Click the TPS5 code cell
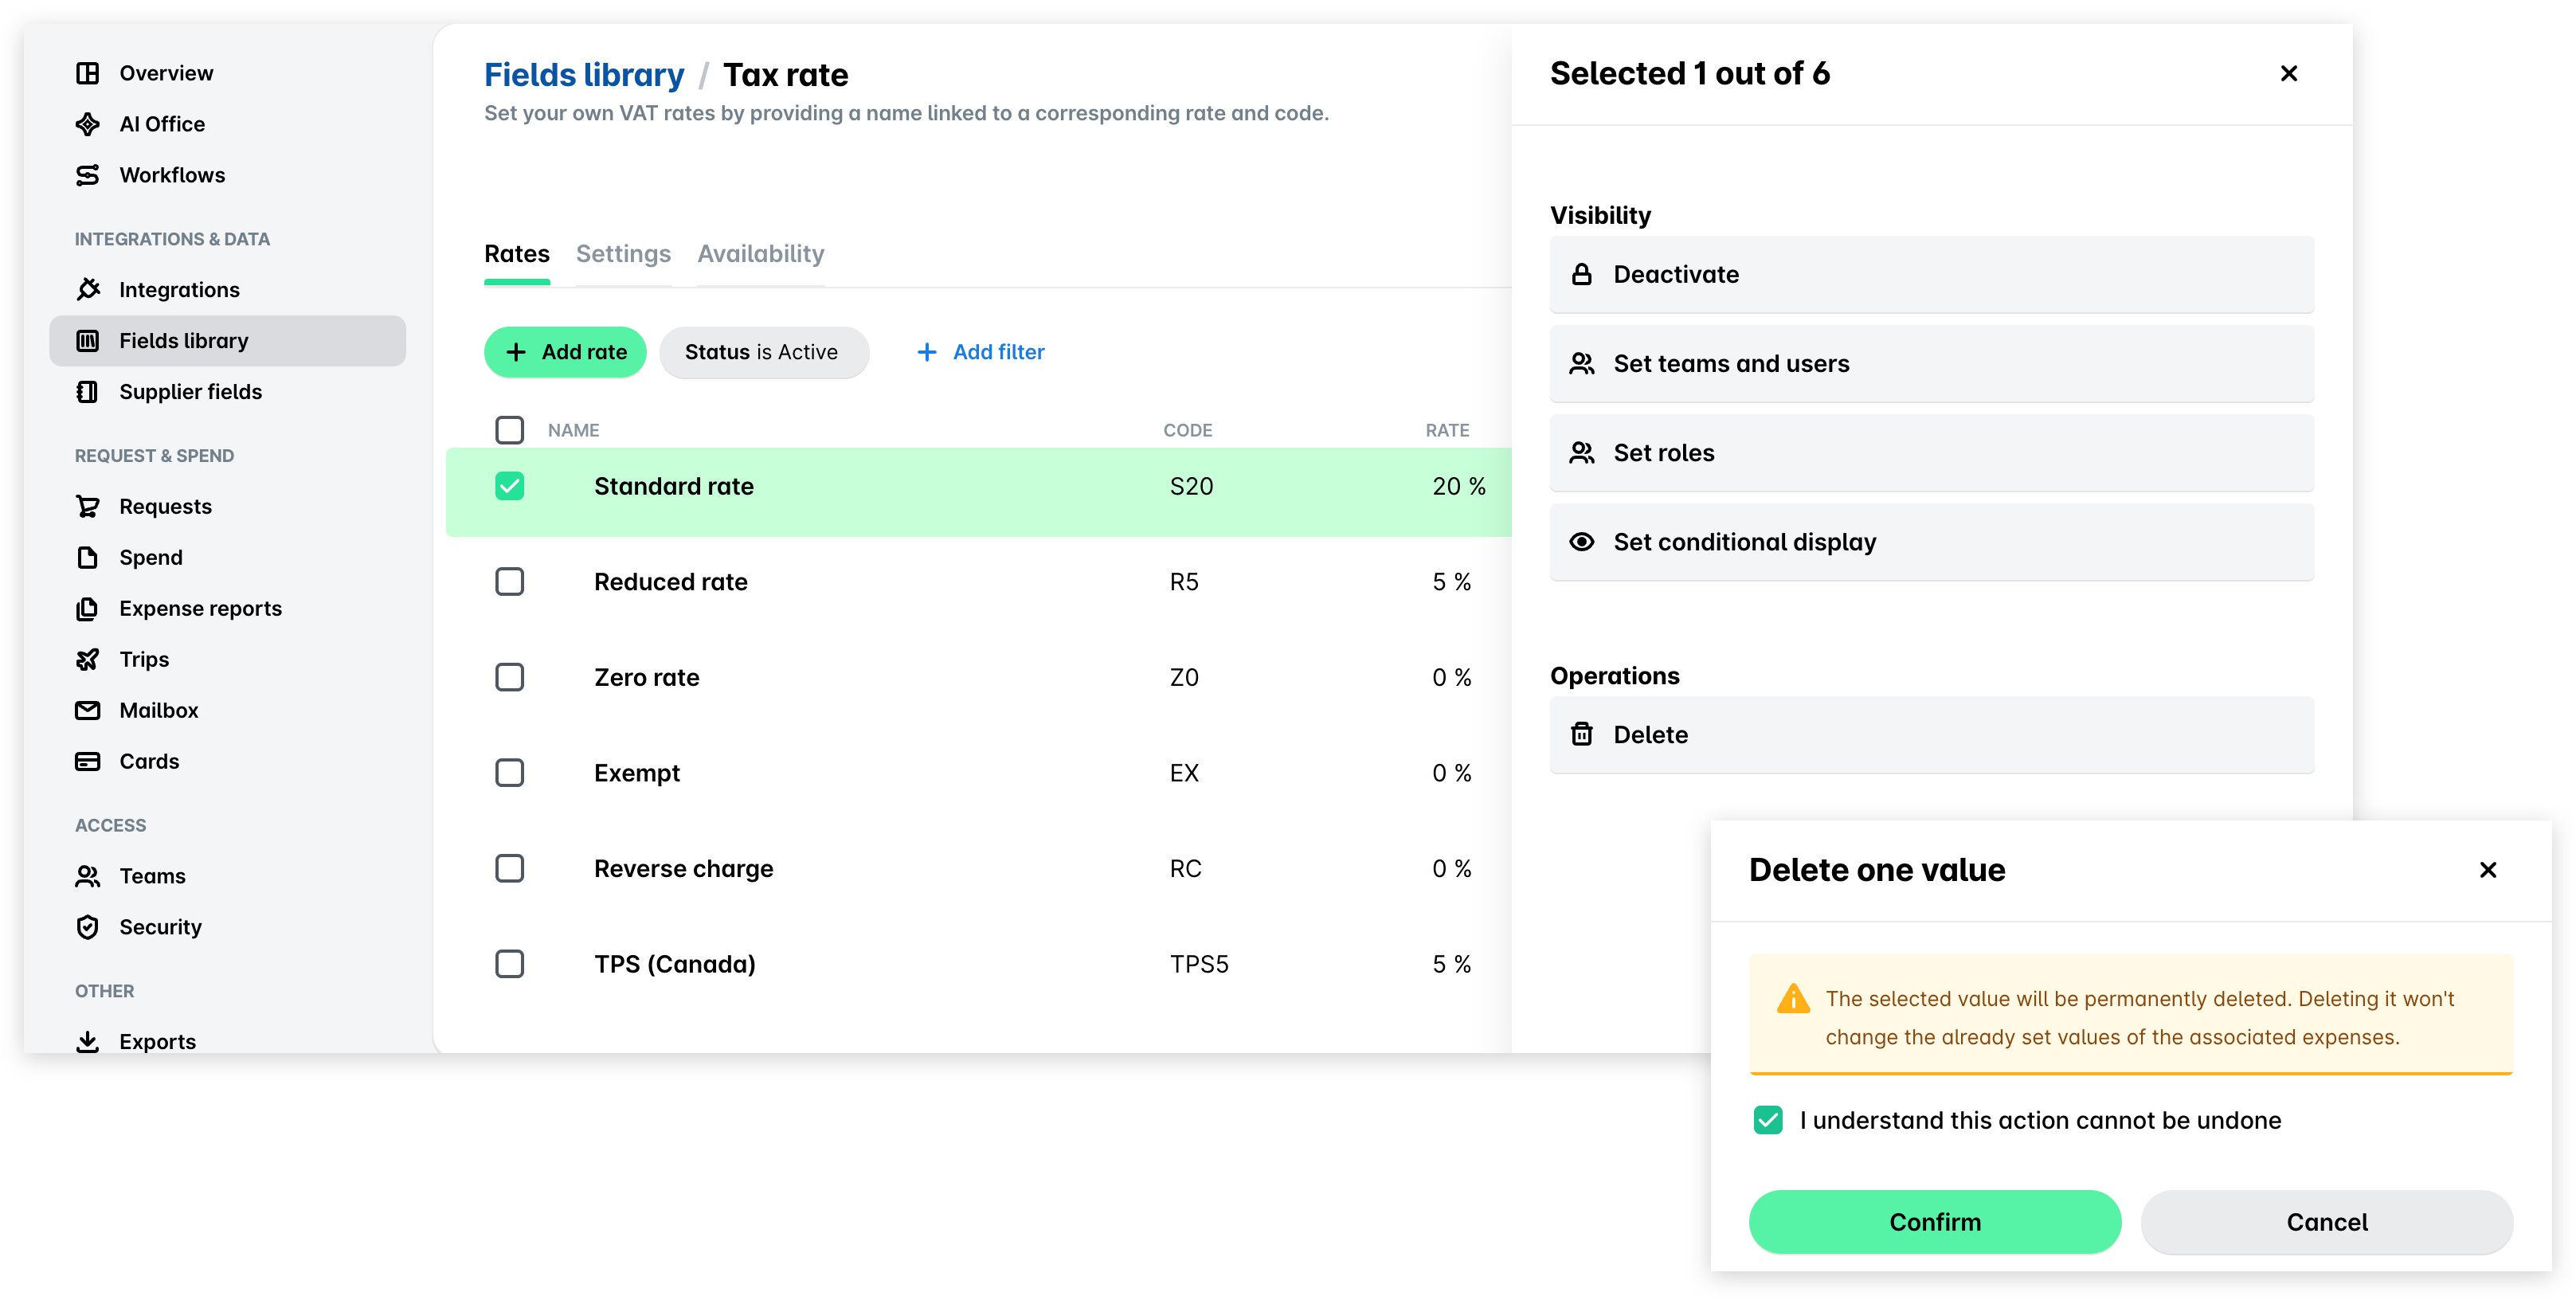The image size is (2576, 1300). tap(1199, 964)
